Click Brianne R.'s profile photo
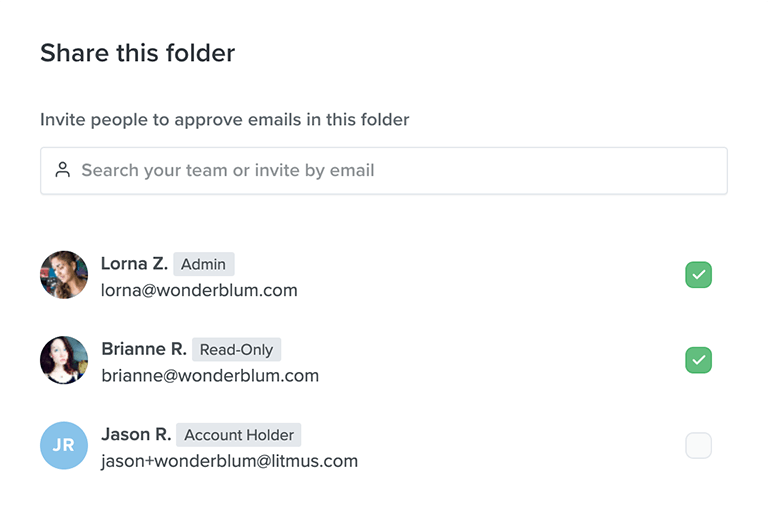The width and height of the screenshot is (768, 510). point(64,360)
